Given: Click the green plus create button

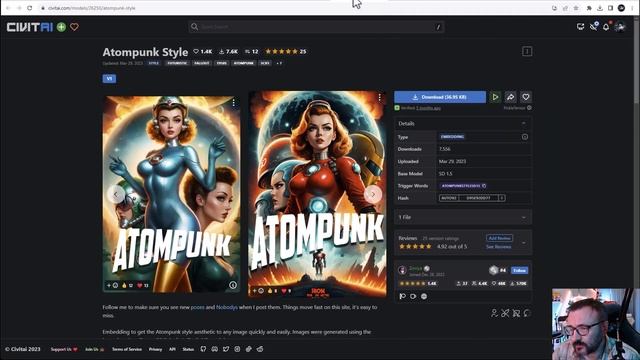Looking at the screenshot, I should (61, 27).
